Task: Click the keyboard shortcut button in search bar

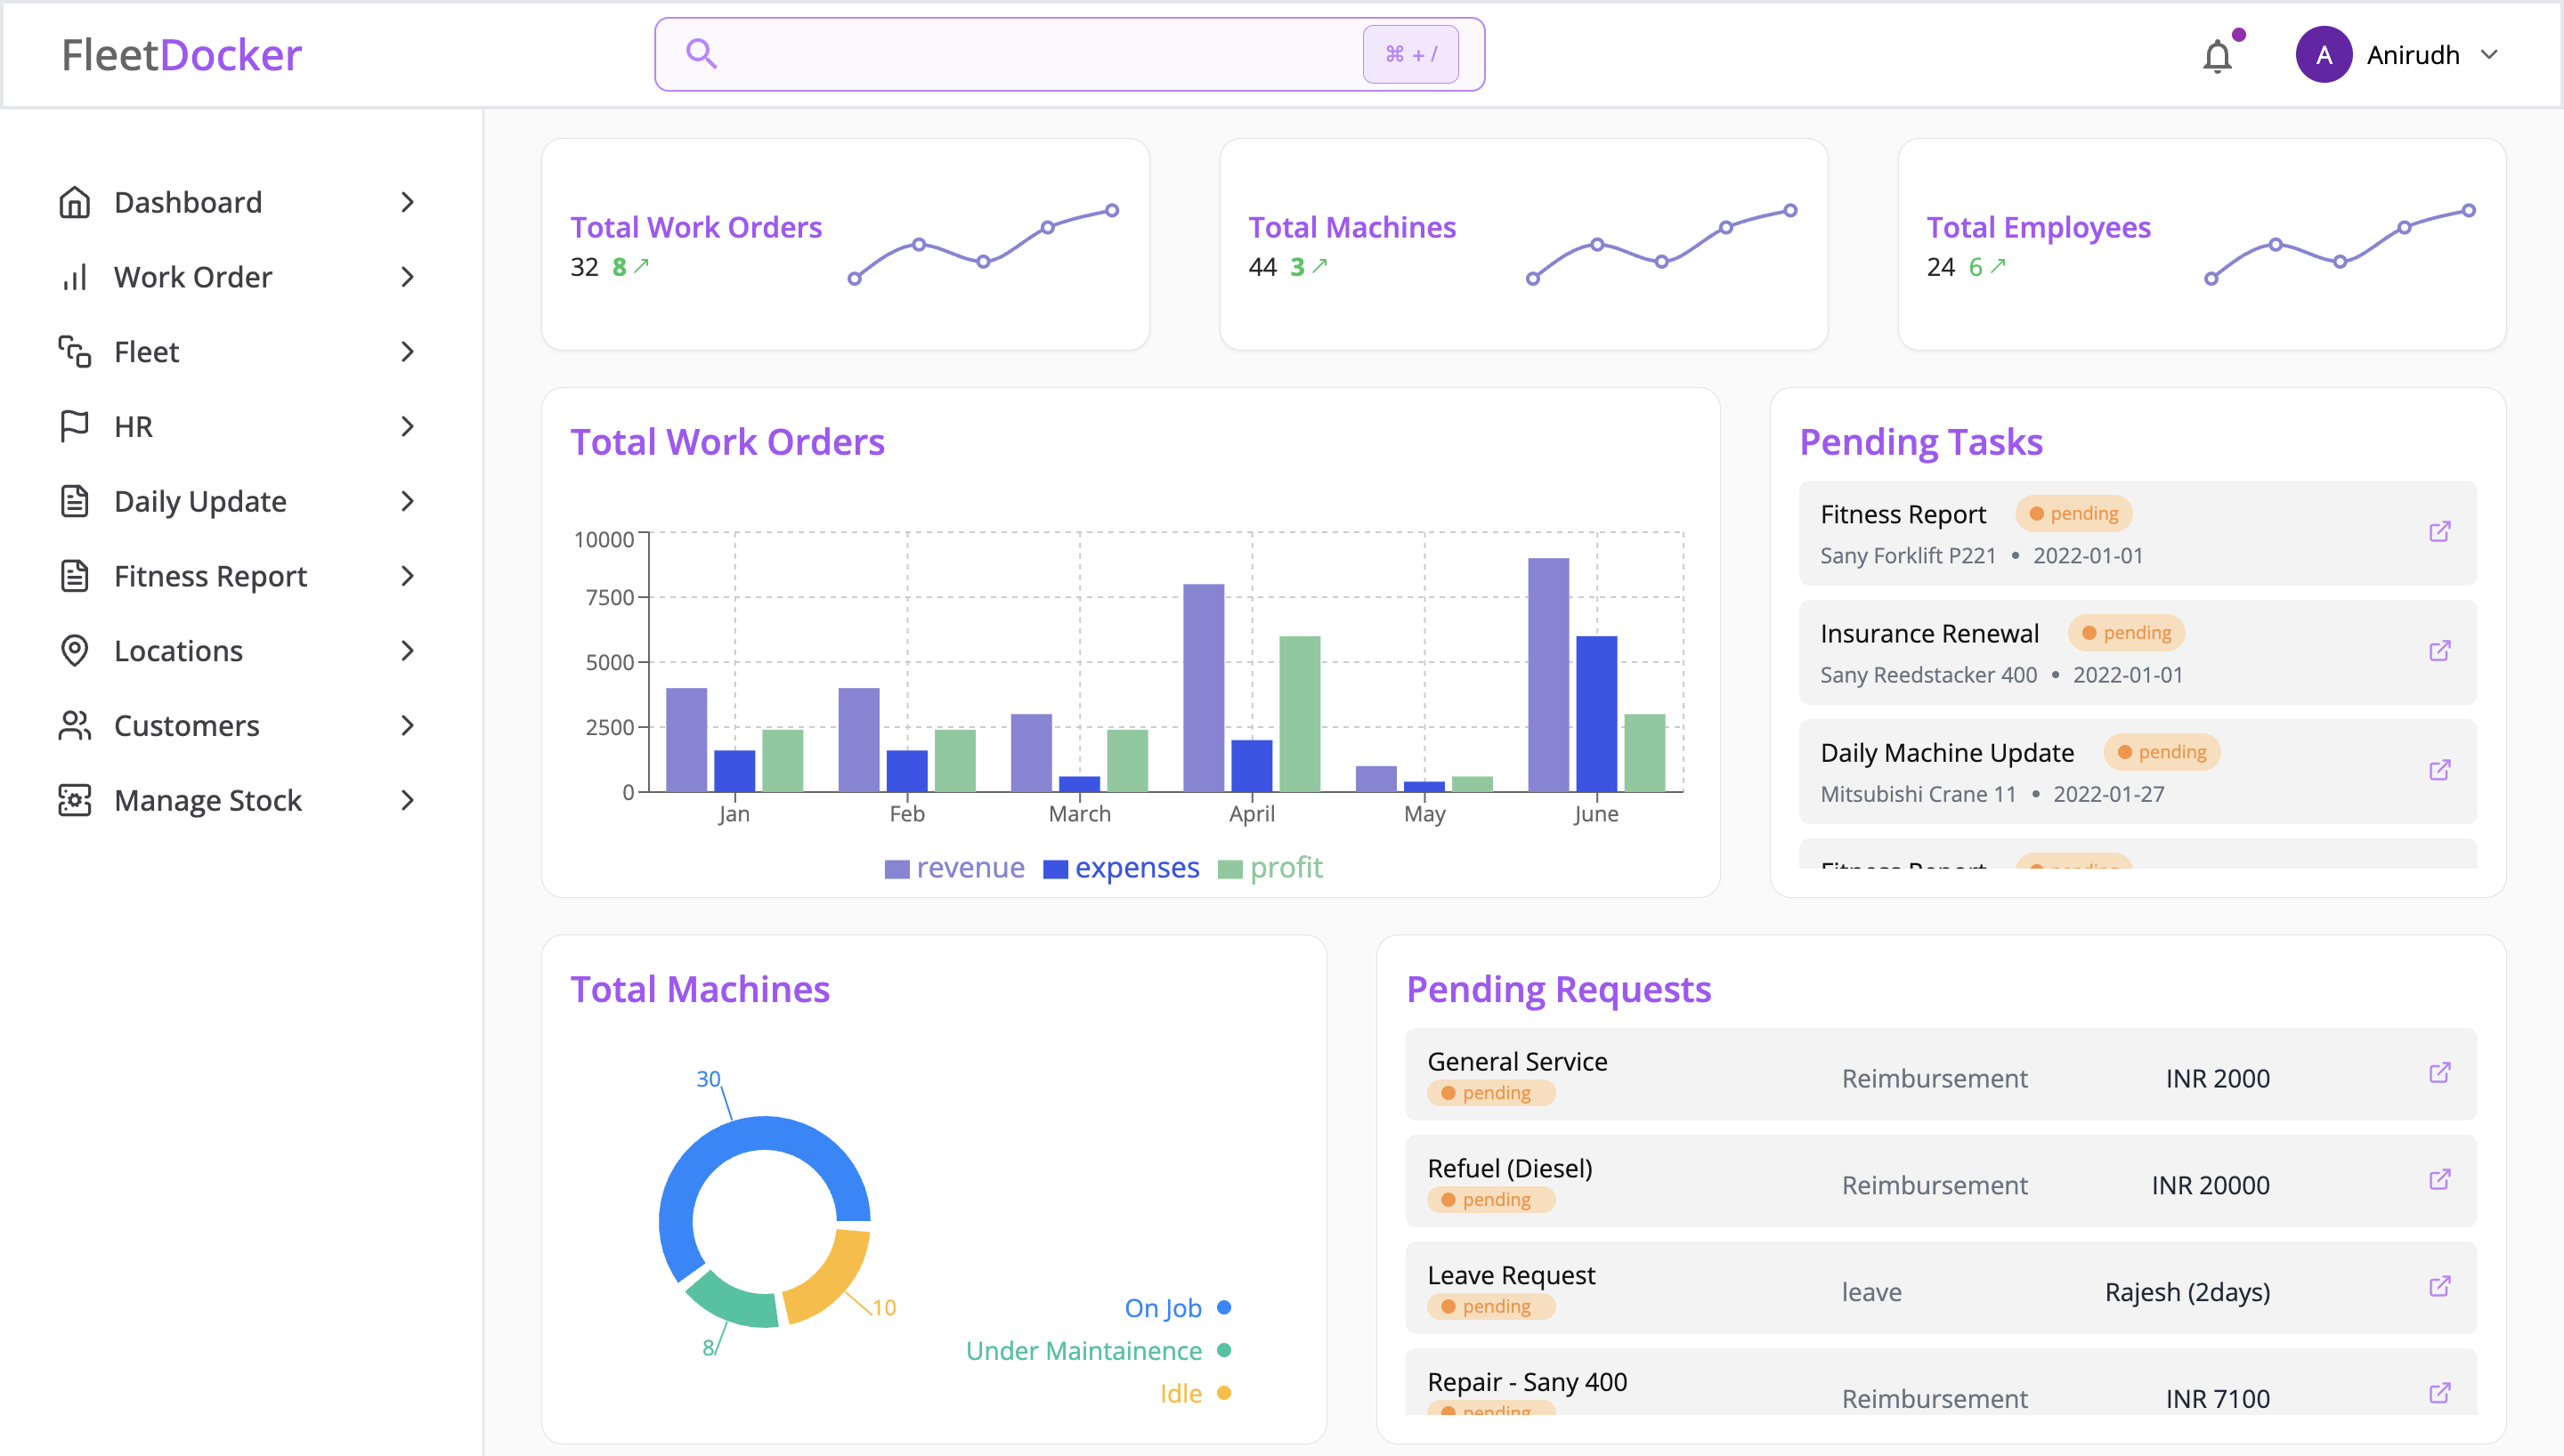Action: click(1410, 54)
